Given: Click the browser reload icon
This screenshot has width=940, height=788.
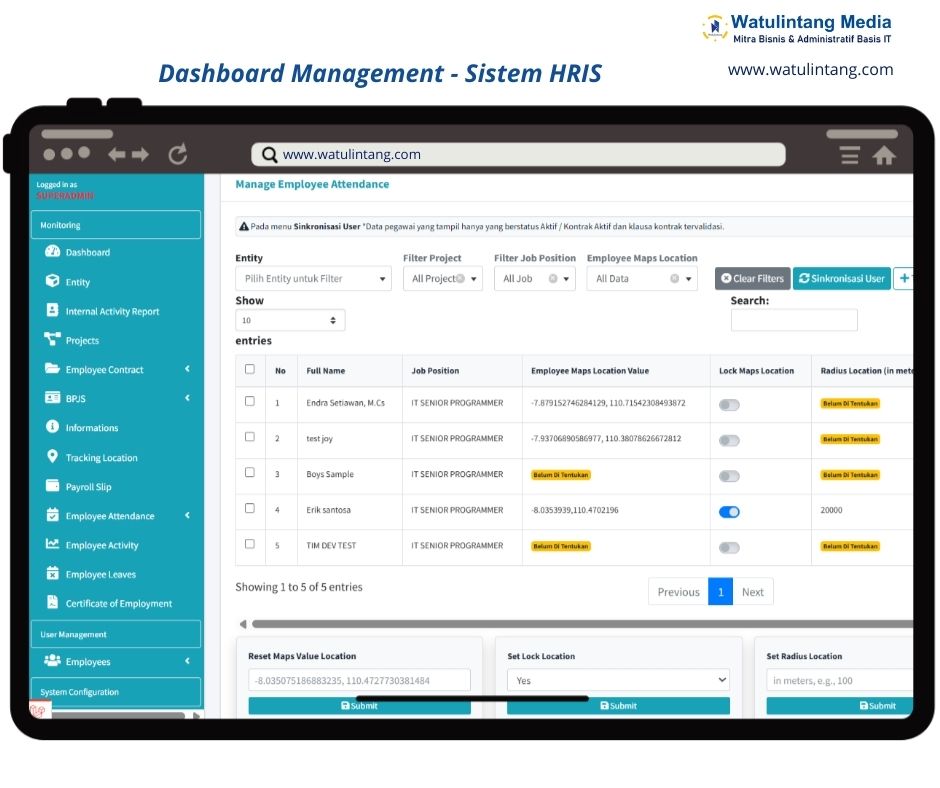Looking at the screenshot, I should 178,154.
